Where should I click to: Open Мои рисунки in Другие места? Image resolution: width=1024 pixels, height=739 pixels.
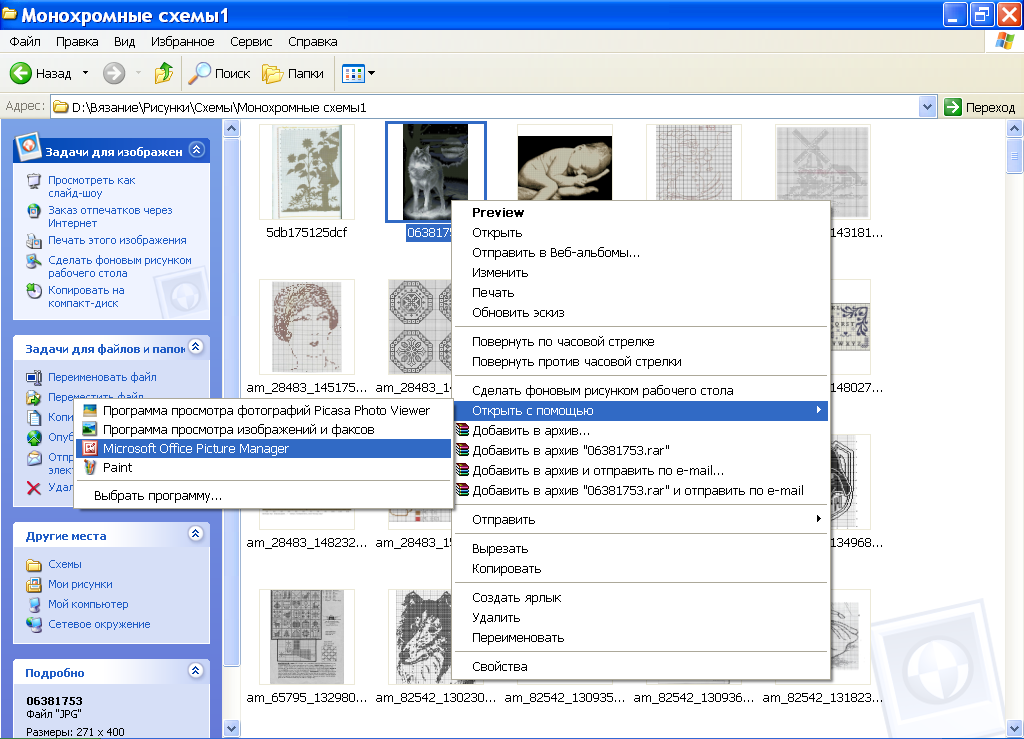[x=80, y=584]
